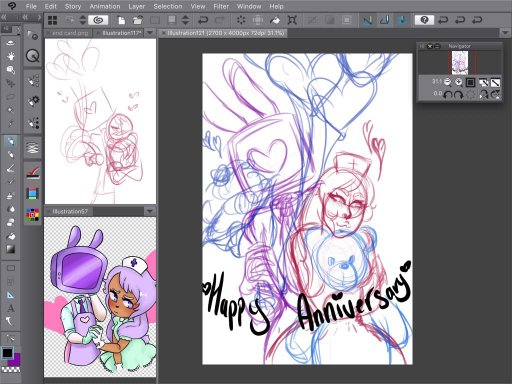
Task: Open canvas tab list dropdown at far right
Action: (x=504, y=33)
